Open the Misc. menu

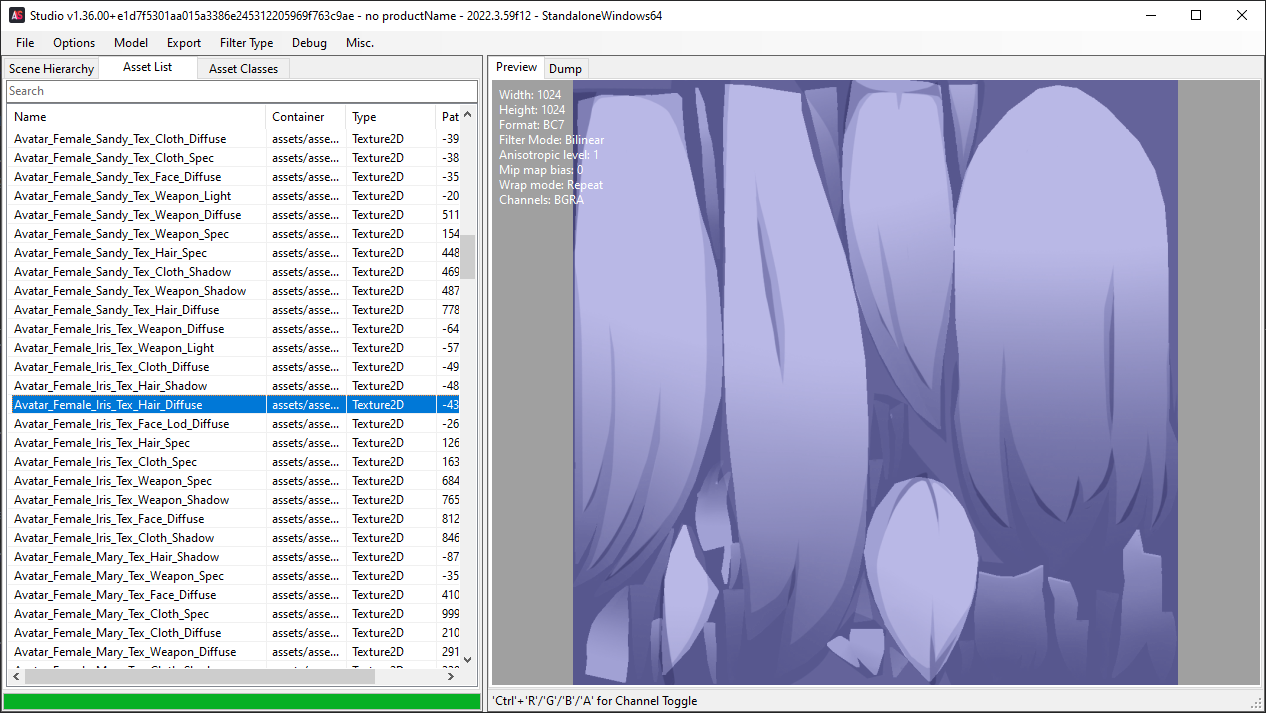360,43
